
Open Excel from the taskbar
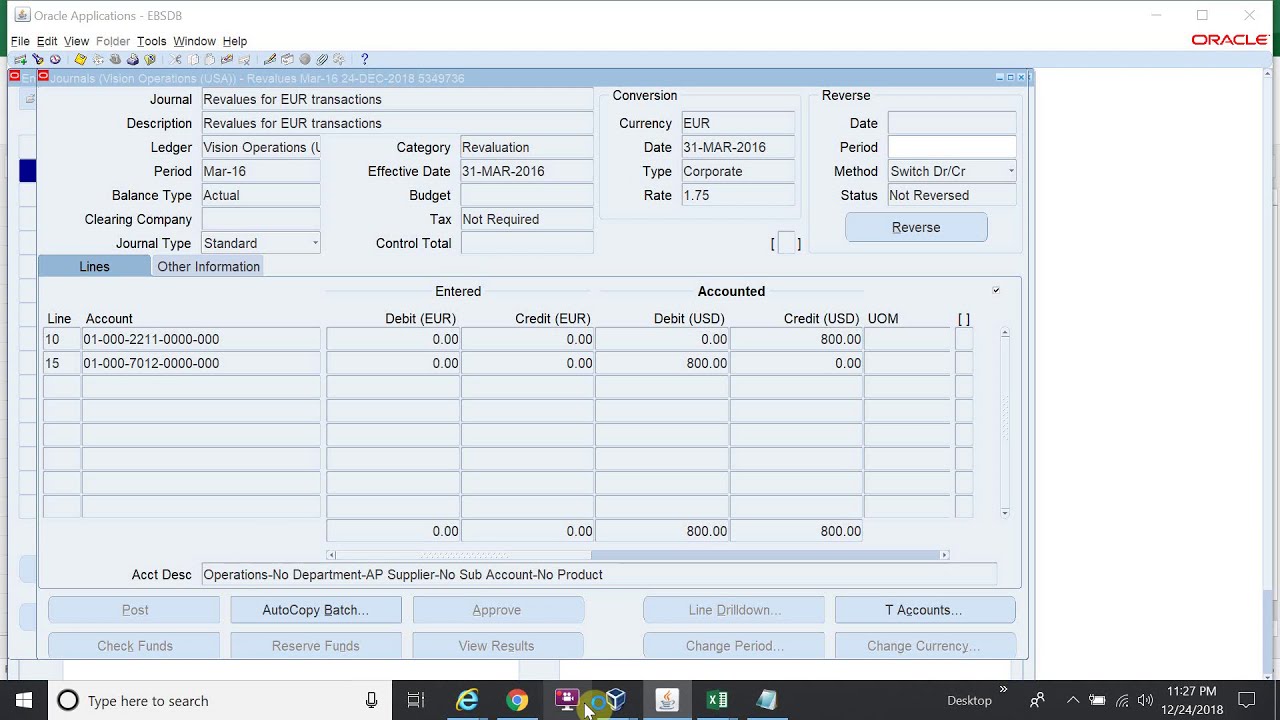(x=717, y=700)
